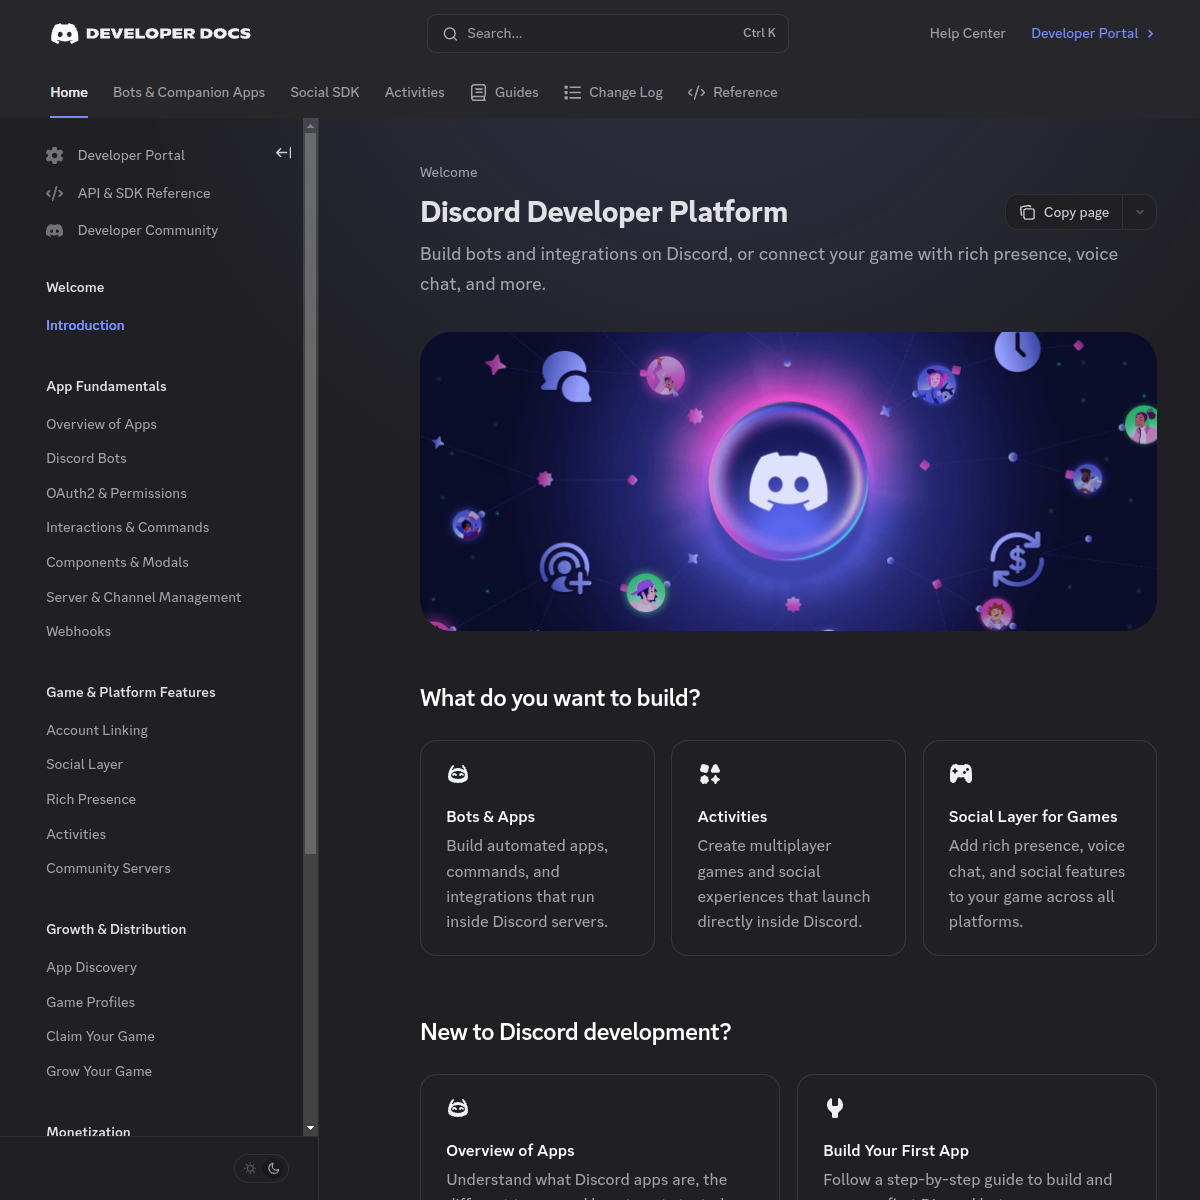1200x1200 pixels.
Task: Open the Copy page dropdown arrow
Action: tap(1139, 212)
